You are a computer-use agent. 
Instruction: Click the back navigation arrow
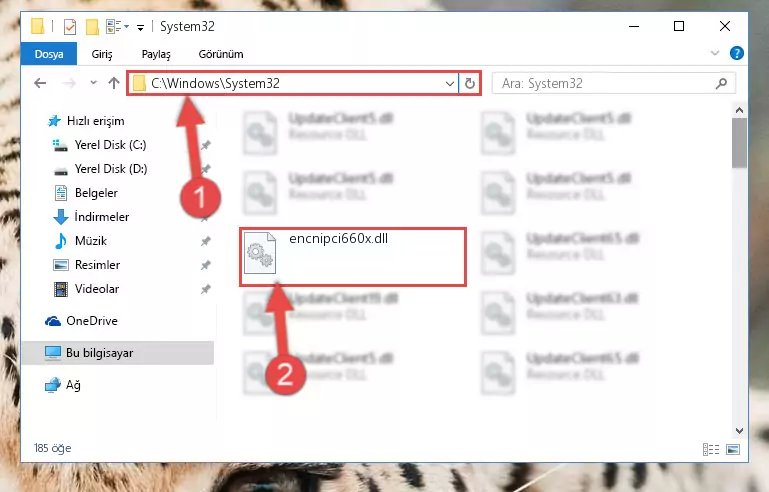pyautogui.click(x=40, y=83)
